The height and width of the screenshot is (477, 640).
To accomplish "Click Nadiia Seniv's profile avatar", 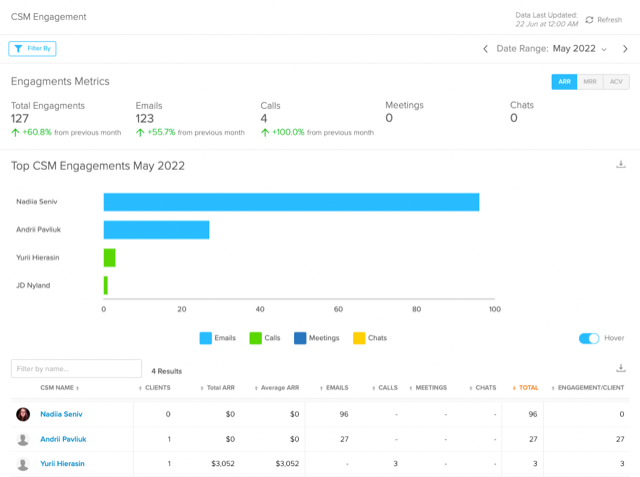I will 23,414.
